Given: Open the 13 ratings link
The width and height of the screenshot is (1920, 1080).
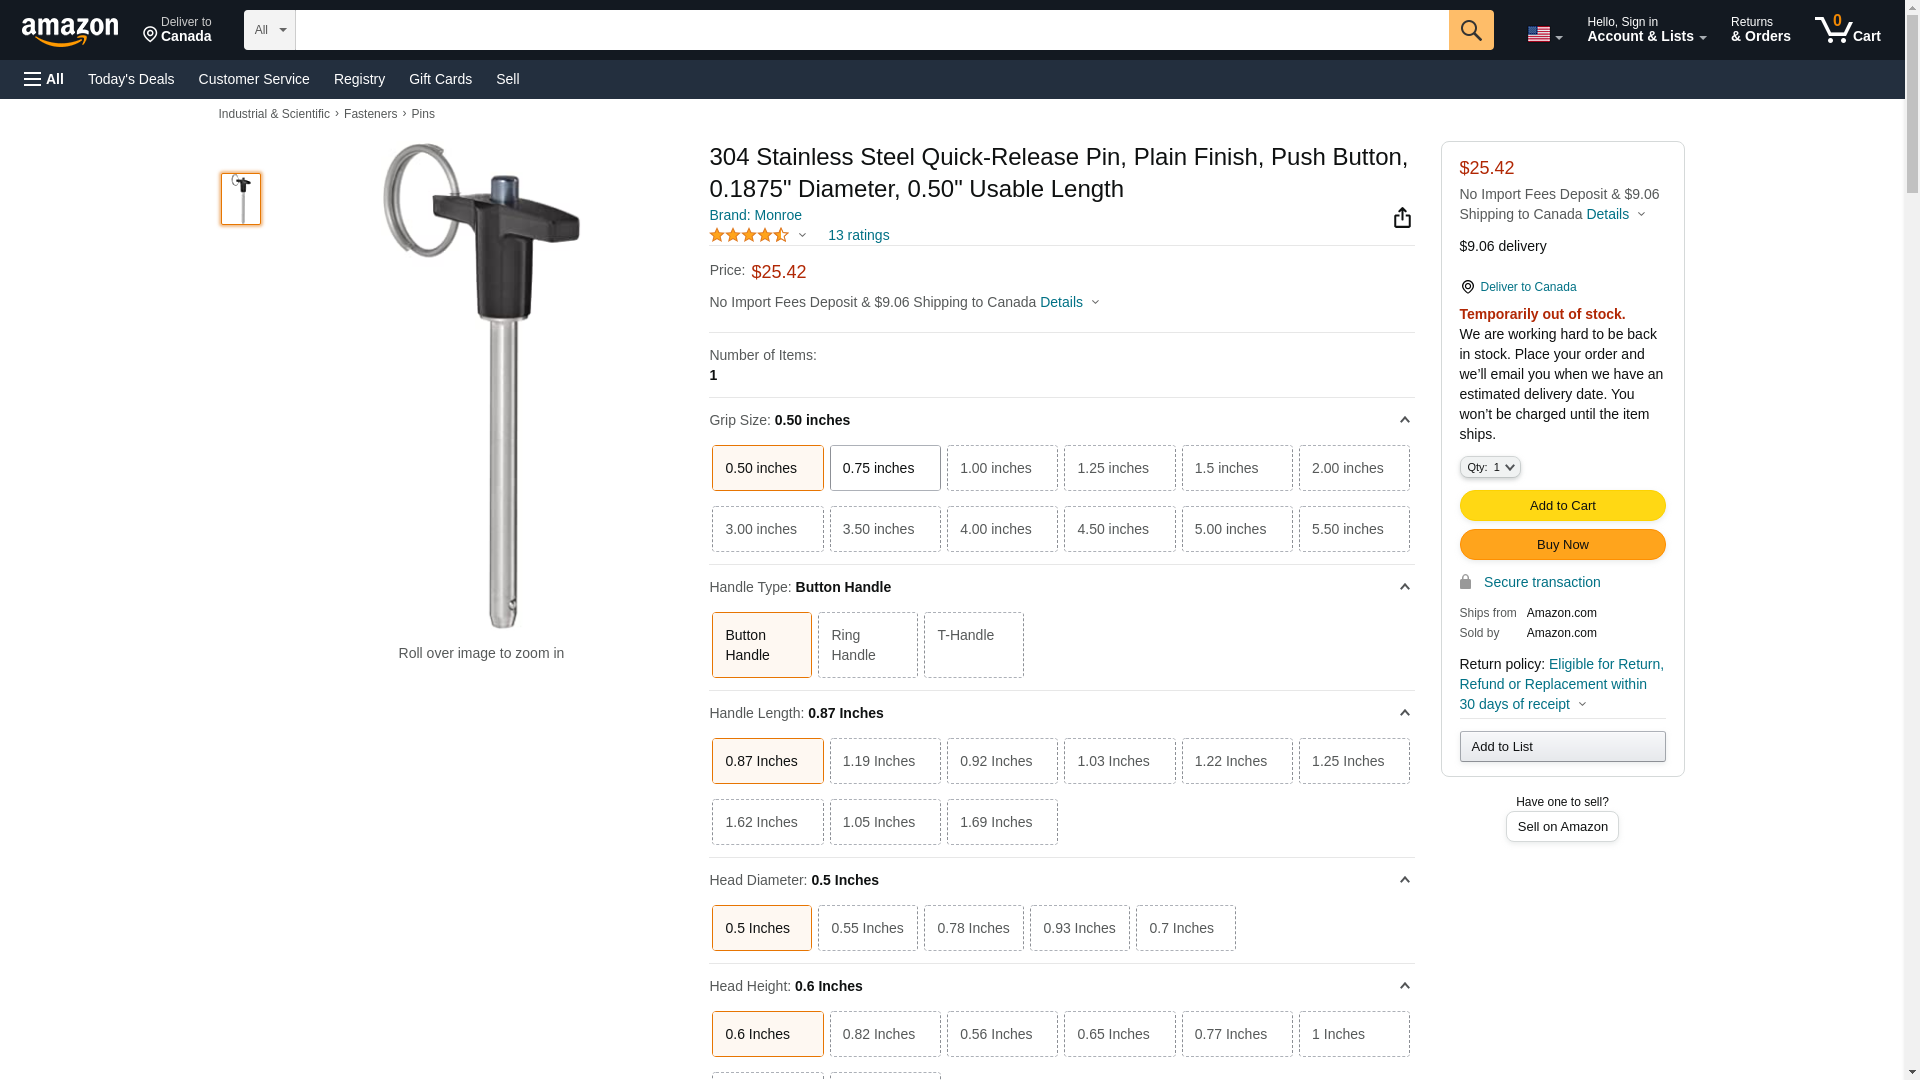Looking at the screenshot, I should 858,235.
